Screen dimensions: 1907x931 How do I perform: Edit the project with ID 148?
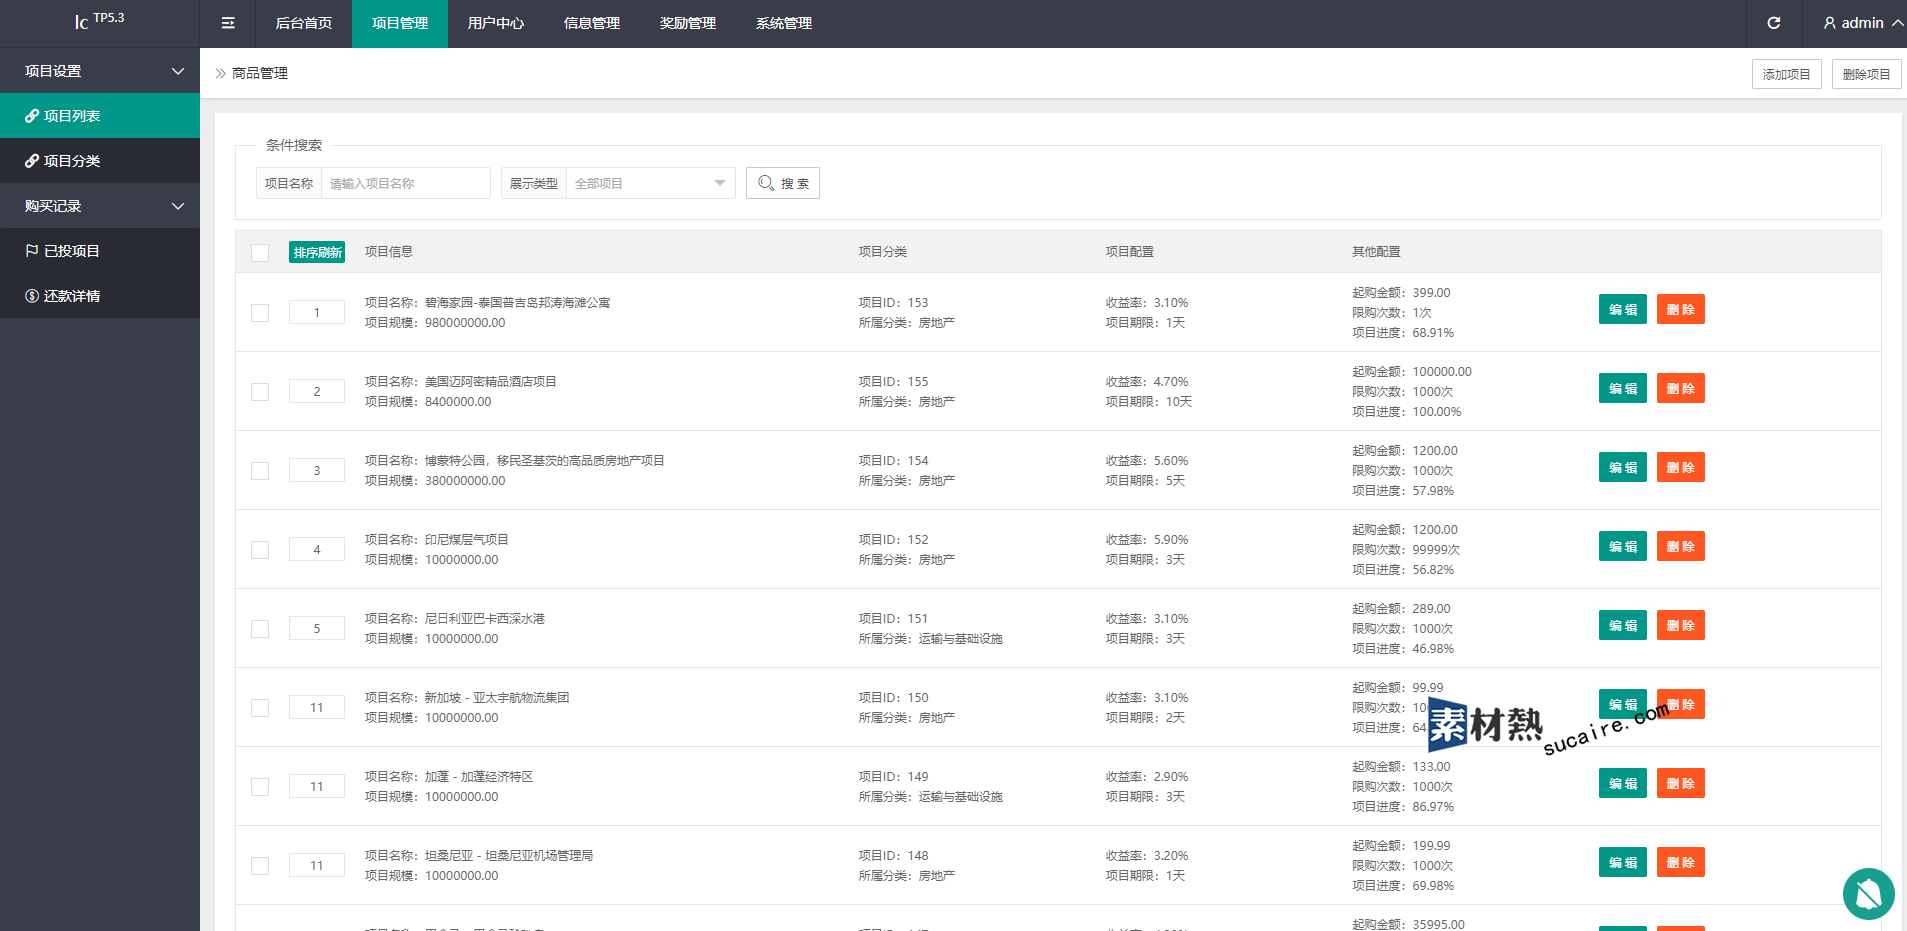tap(1622, 862)
